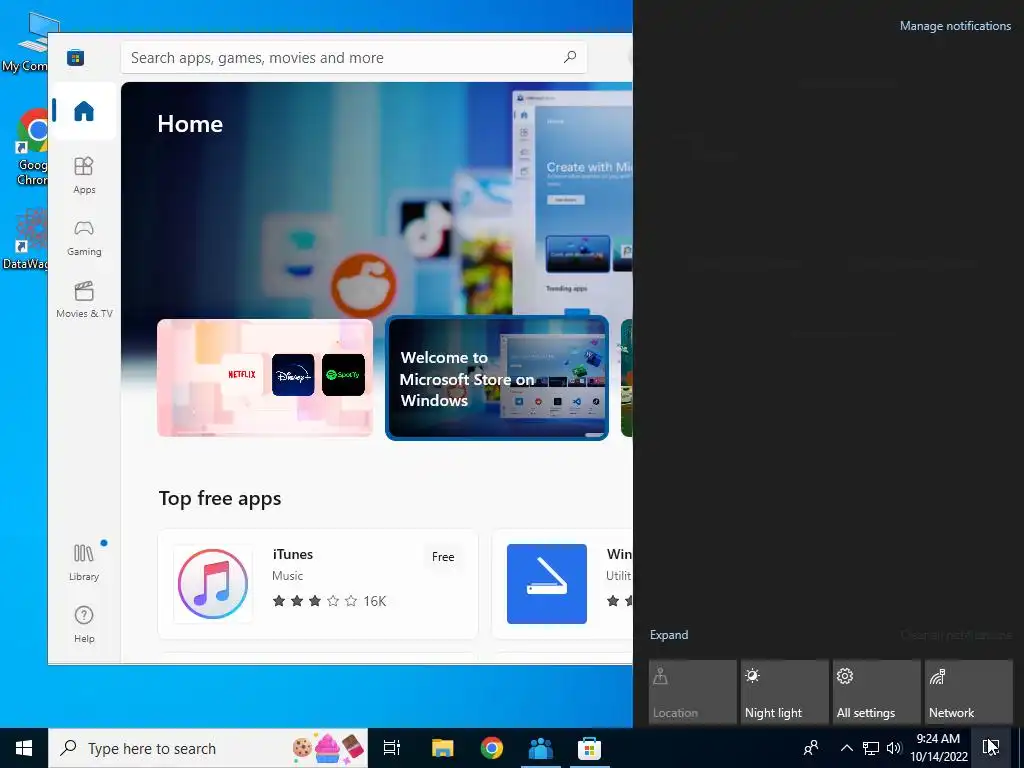Open the iTunes app listing
The image size is (1024, 768).
318,584
